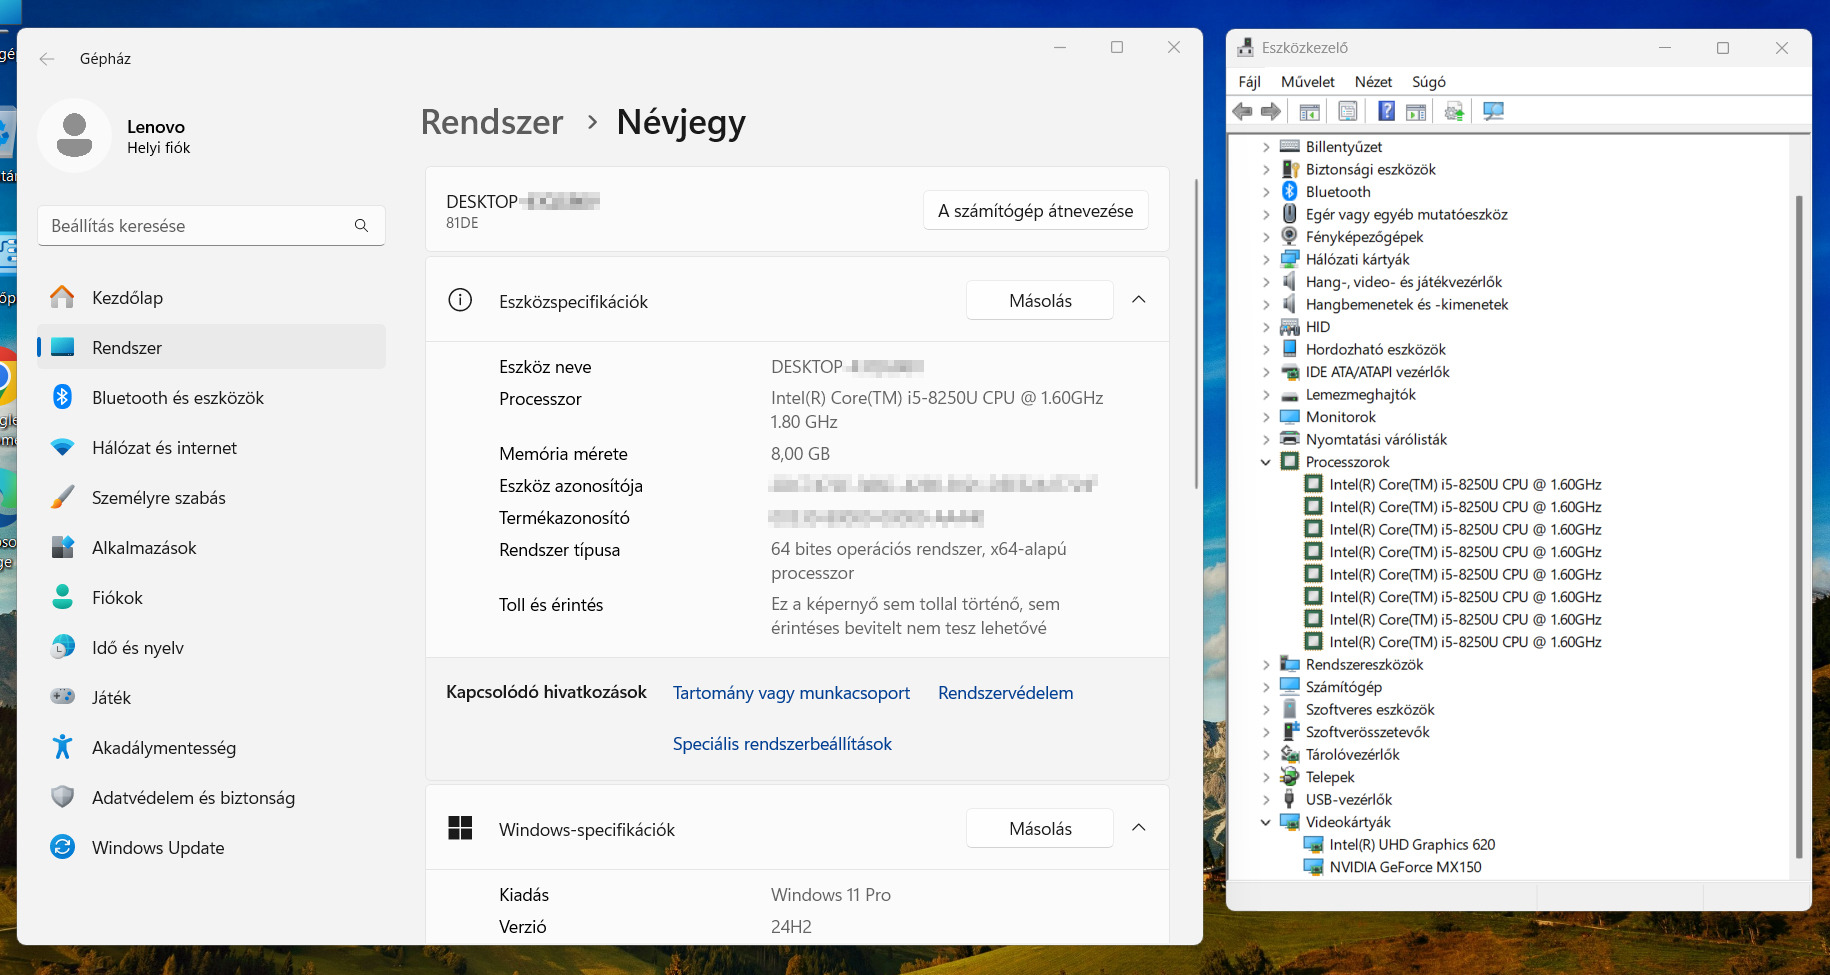The height and width of the screenshot is (975, 1830).
Task: Open Bluetooth és eszközök settings
Action: [211, 397]
